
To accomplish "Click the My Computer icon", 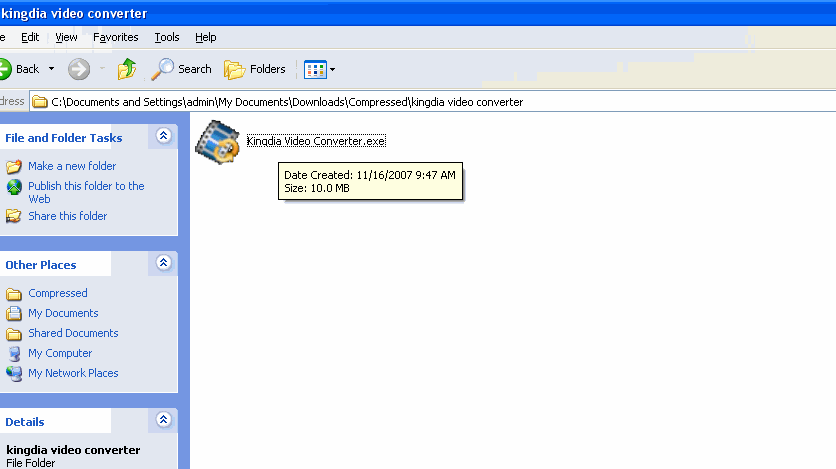I will click(x=14, y=353).
